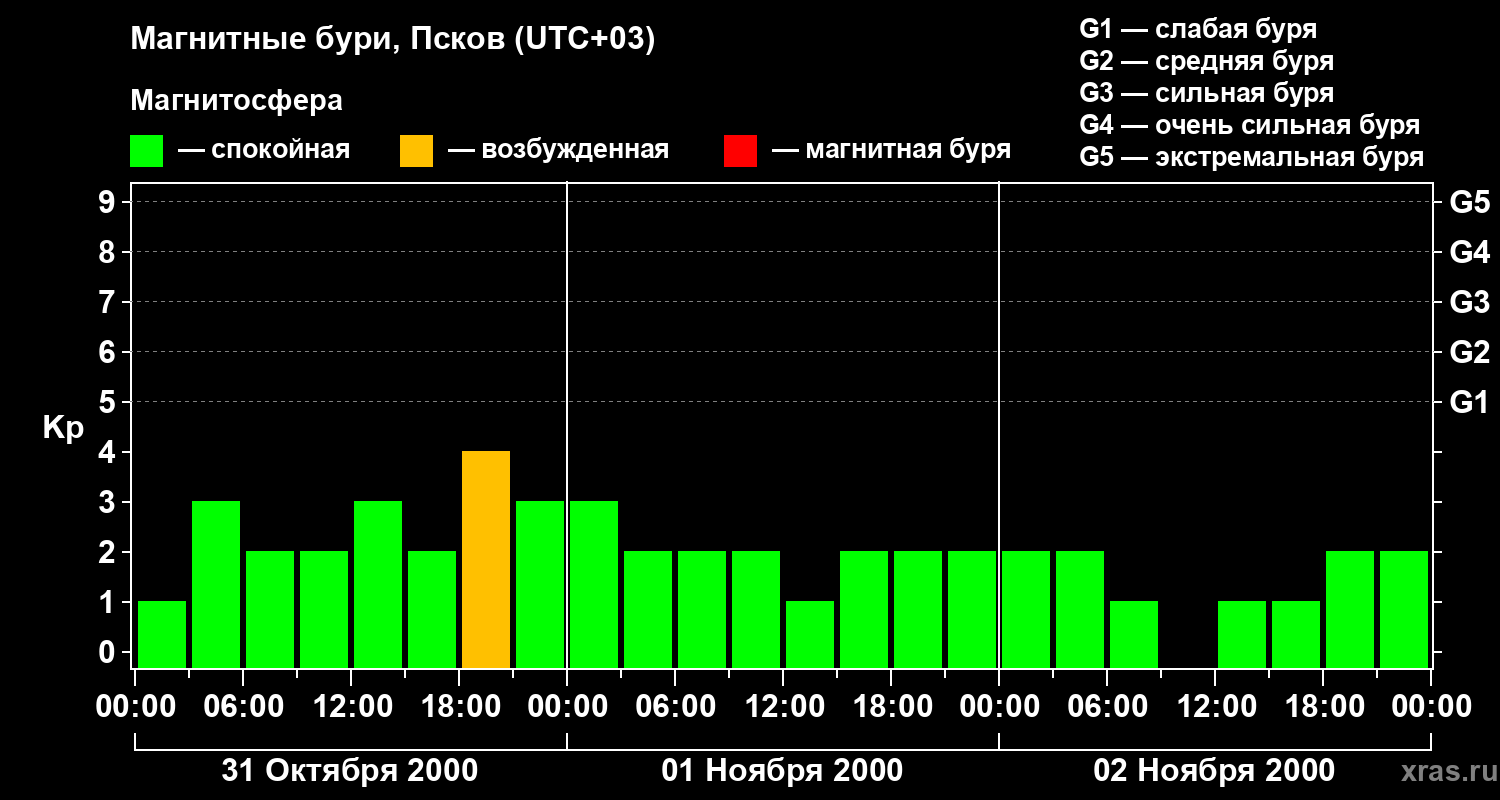Click the red 'магнитная буря' legend swatch
Image resolution: width=1500 pixels, height=800 pixels.
pos(741,151)
